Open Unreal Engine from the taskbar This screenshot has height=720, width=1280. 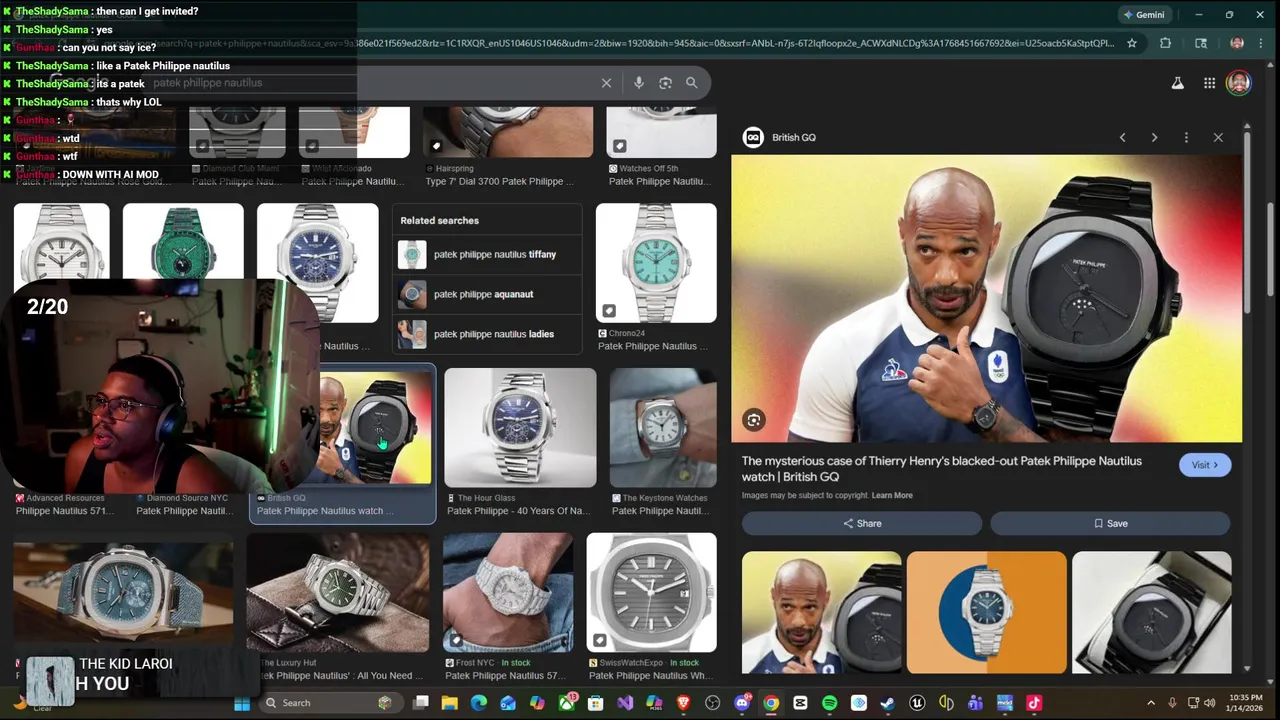pos(917,703)
